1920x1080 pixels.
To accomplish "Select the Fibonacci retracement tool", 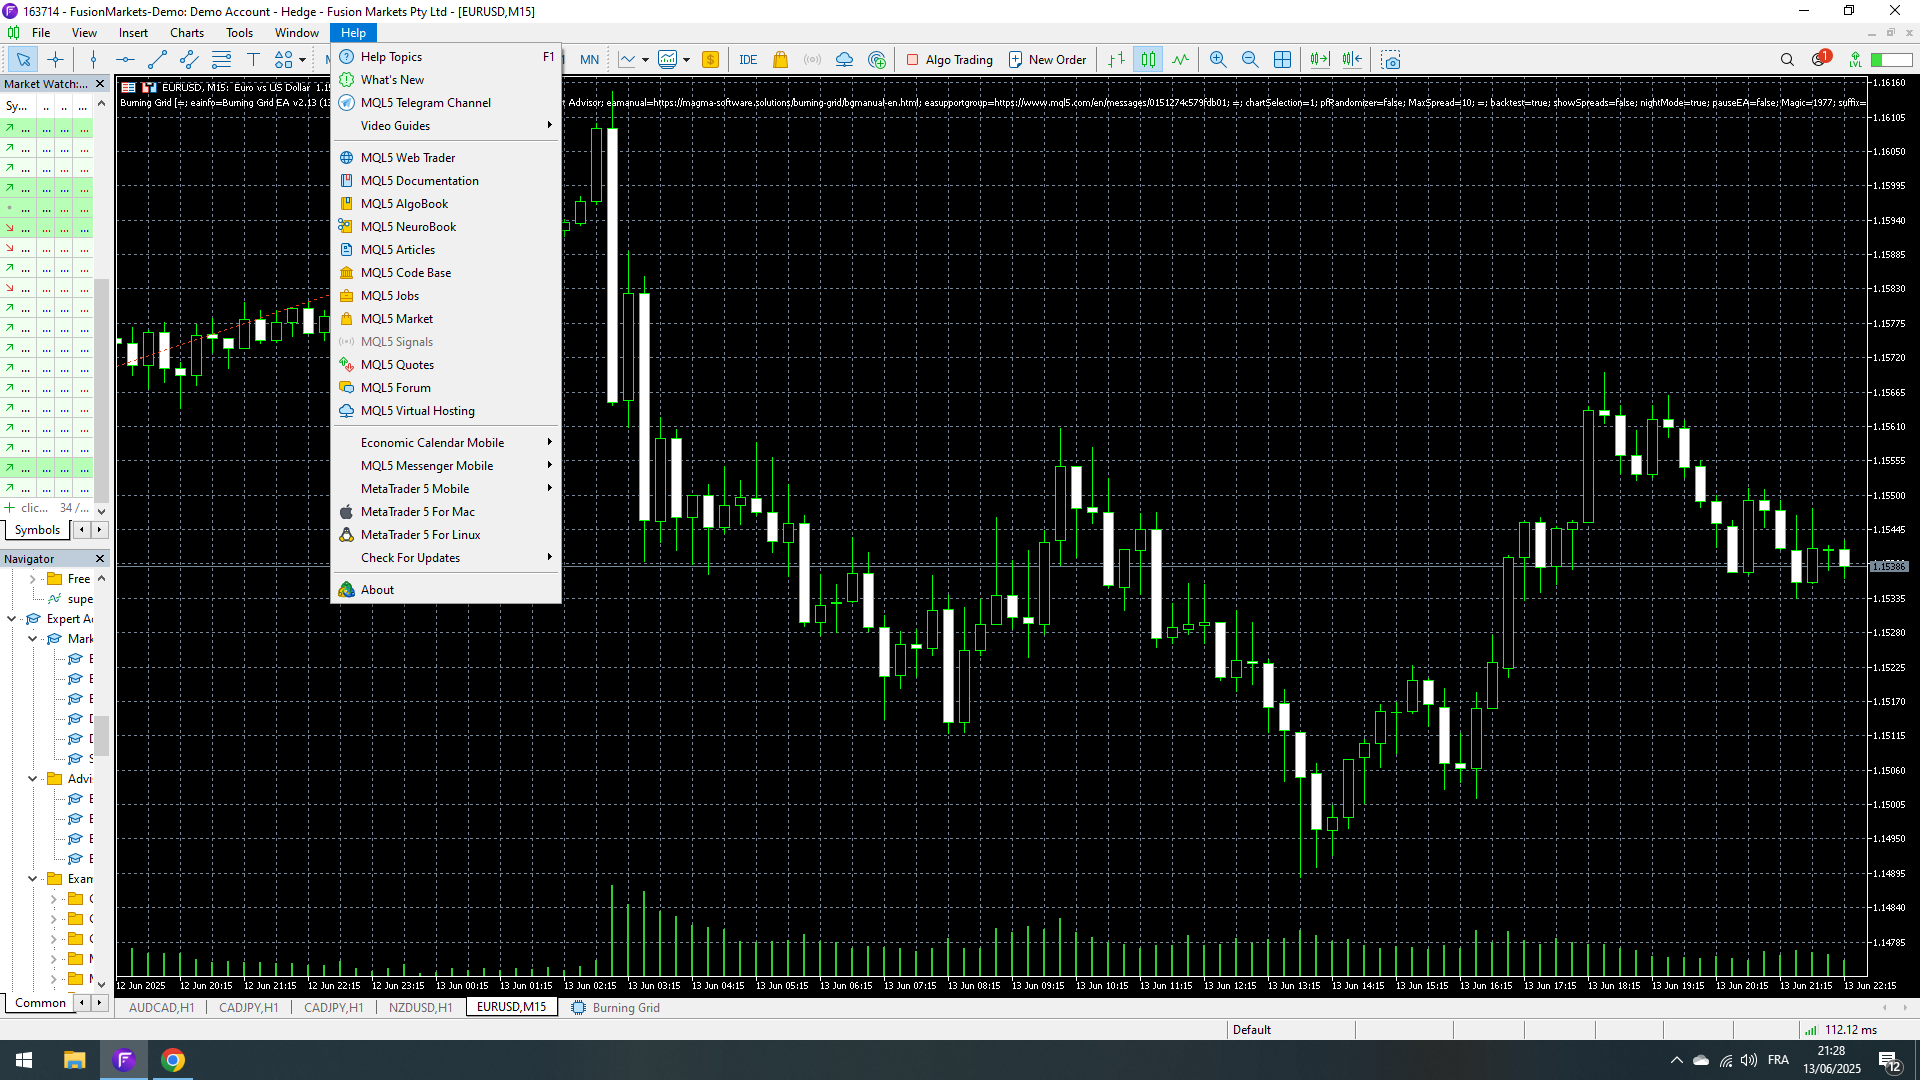I will click(221, 60).
